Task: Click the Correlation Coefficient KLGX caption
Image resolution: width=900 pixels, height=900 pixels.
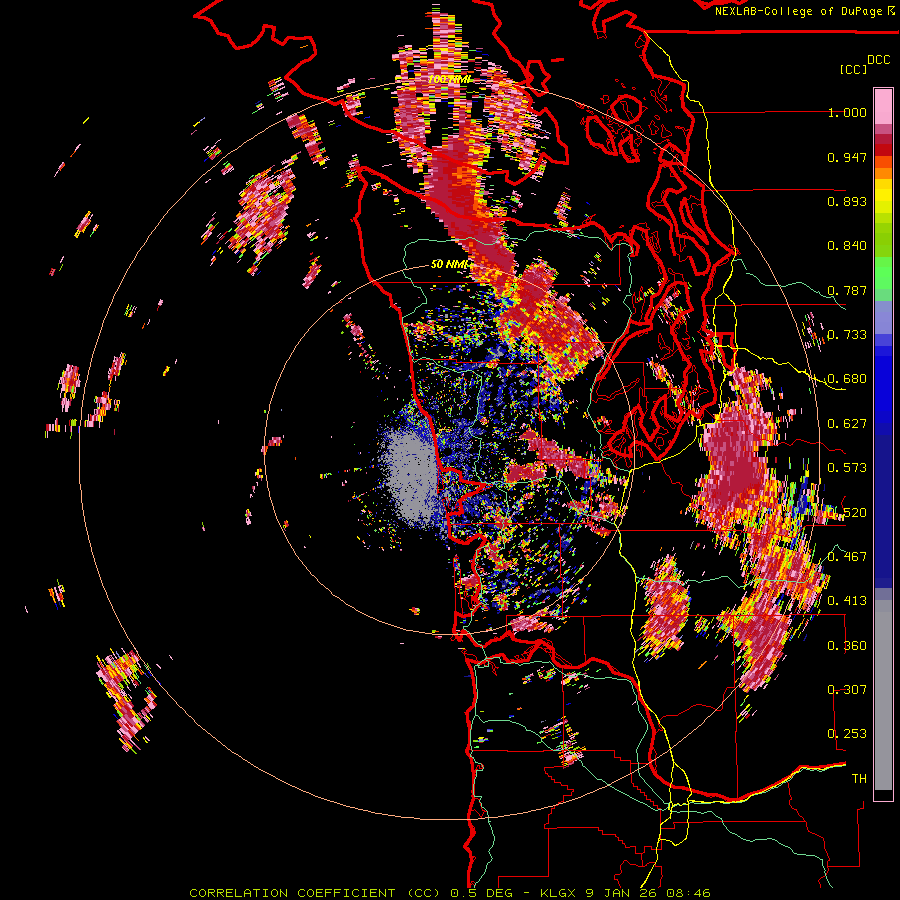Action: (x=450, y=893)
